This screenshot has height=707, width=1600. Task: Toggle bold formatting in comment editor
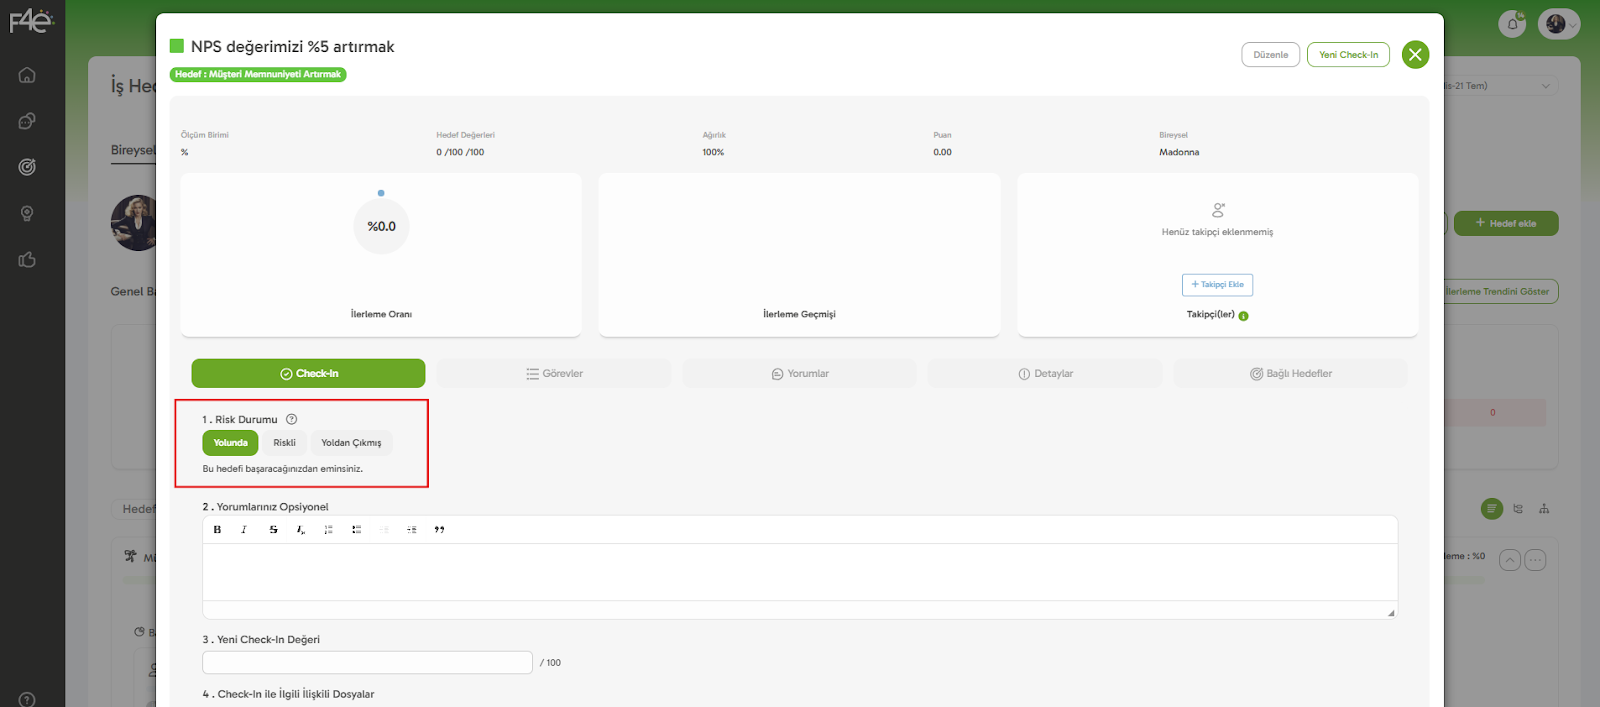point(217,530)
